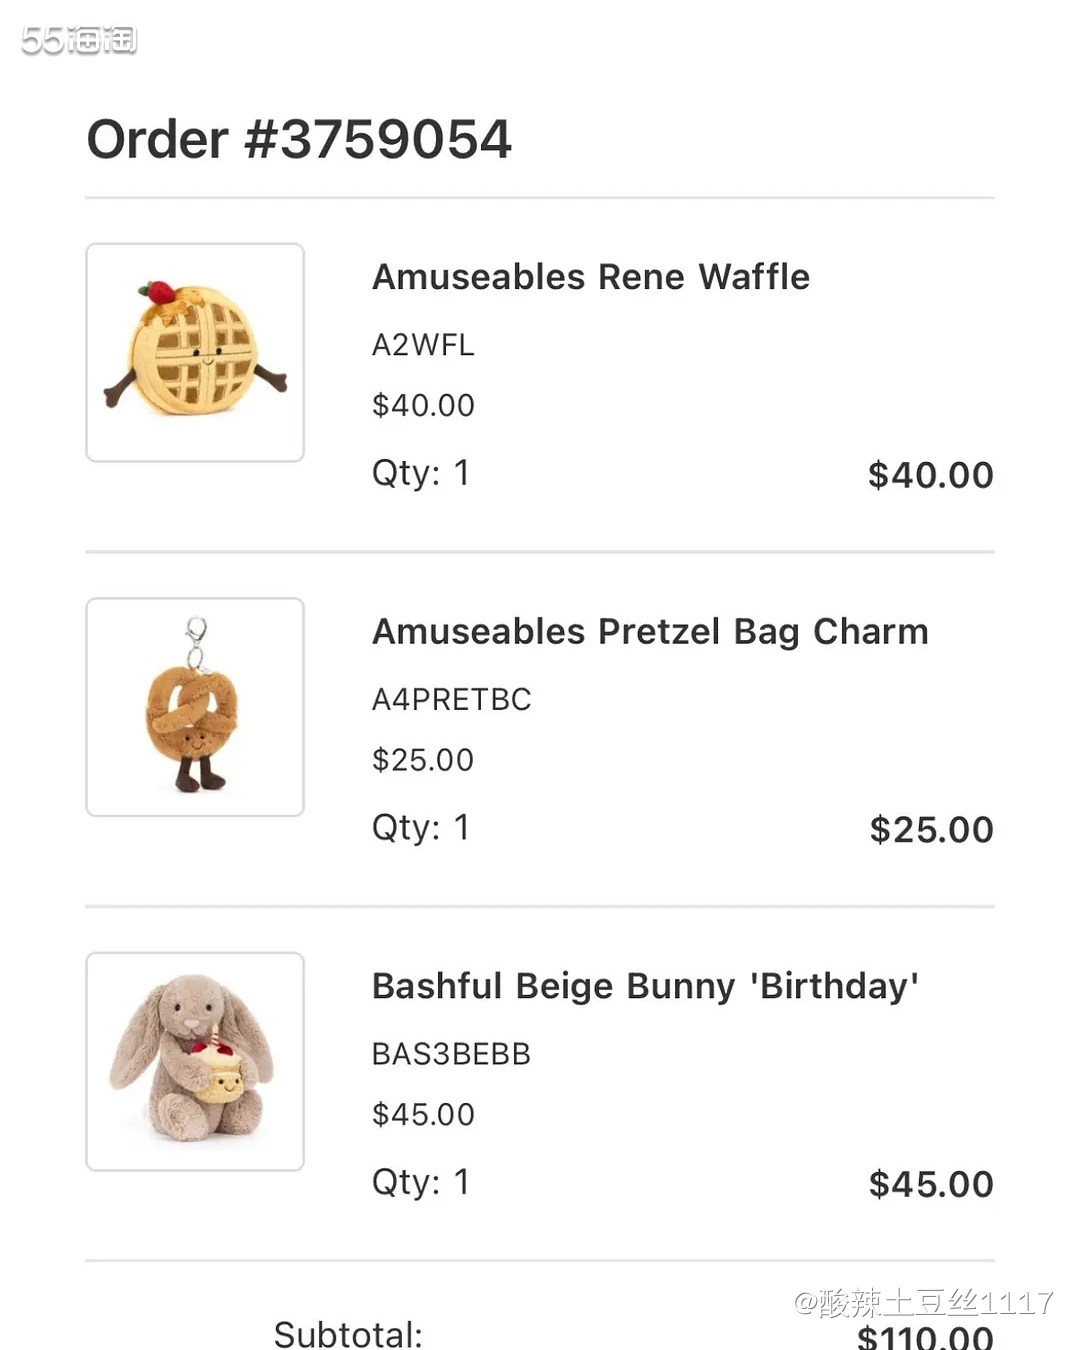Click the BAS3BEBB product code
This screenshot has height=1350, width=1080.
click(x=451, y=1054)
